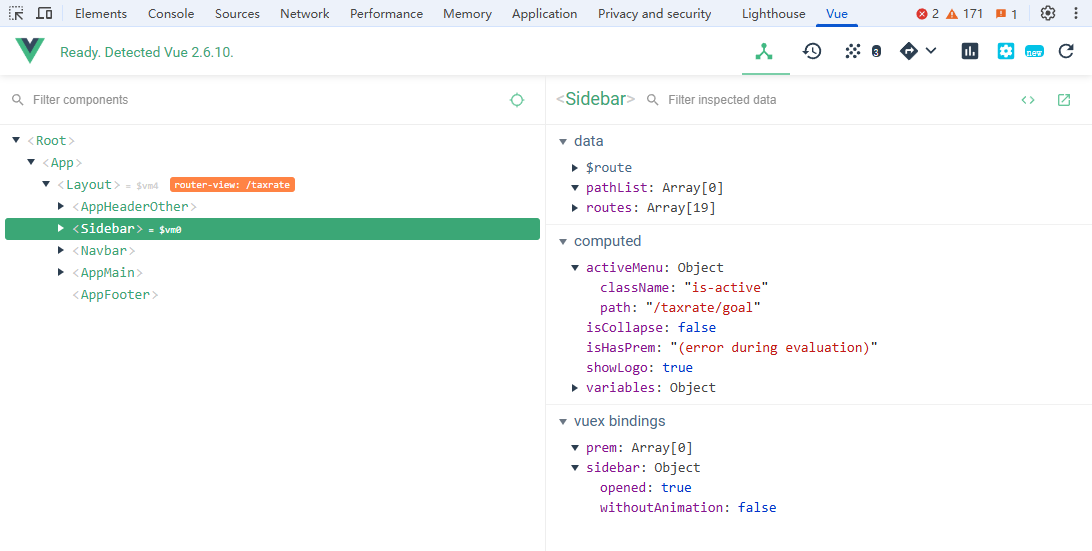This screenshot has width=1092, height=551.
Task: Click the path "/taxrate/goal" value
Action: 703,307
